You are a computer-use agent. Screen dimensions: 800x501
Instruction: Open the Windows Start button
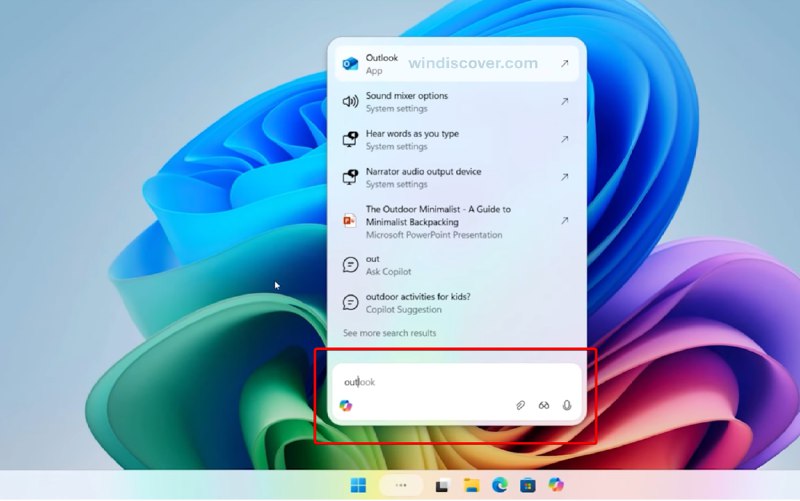358,485
